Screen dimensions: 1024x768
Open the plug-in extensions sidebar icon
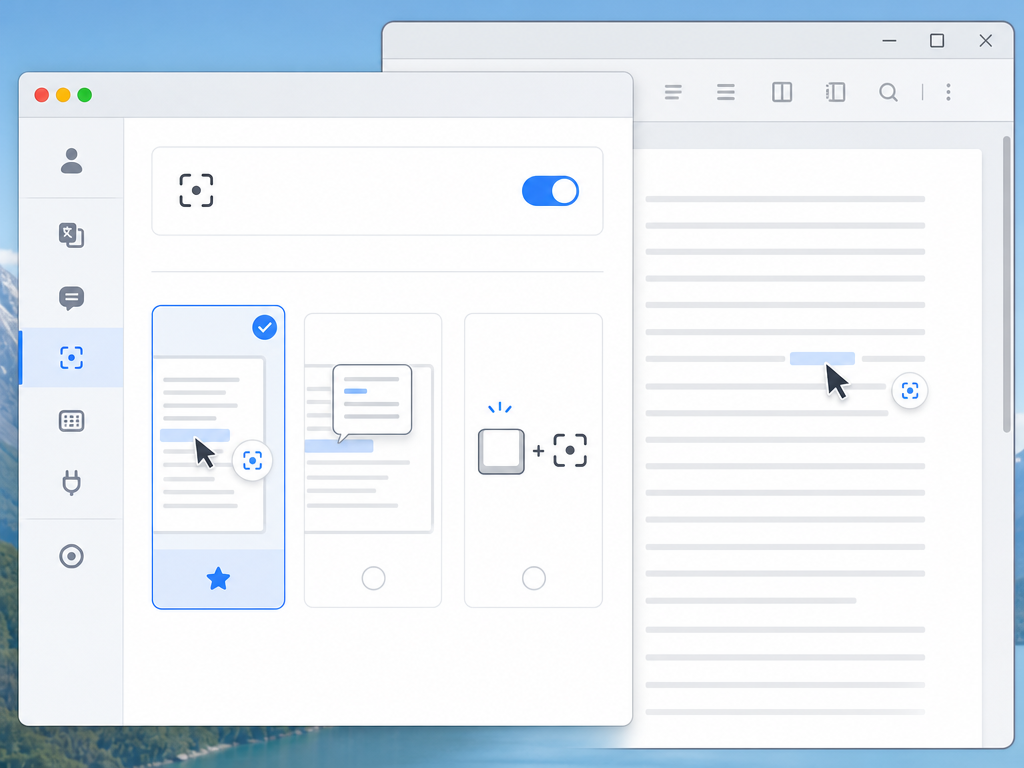point(71,483)
